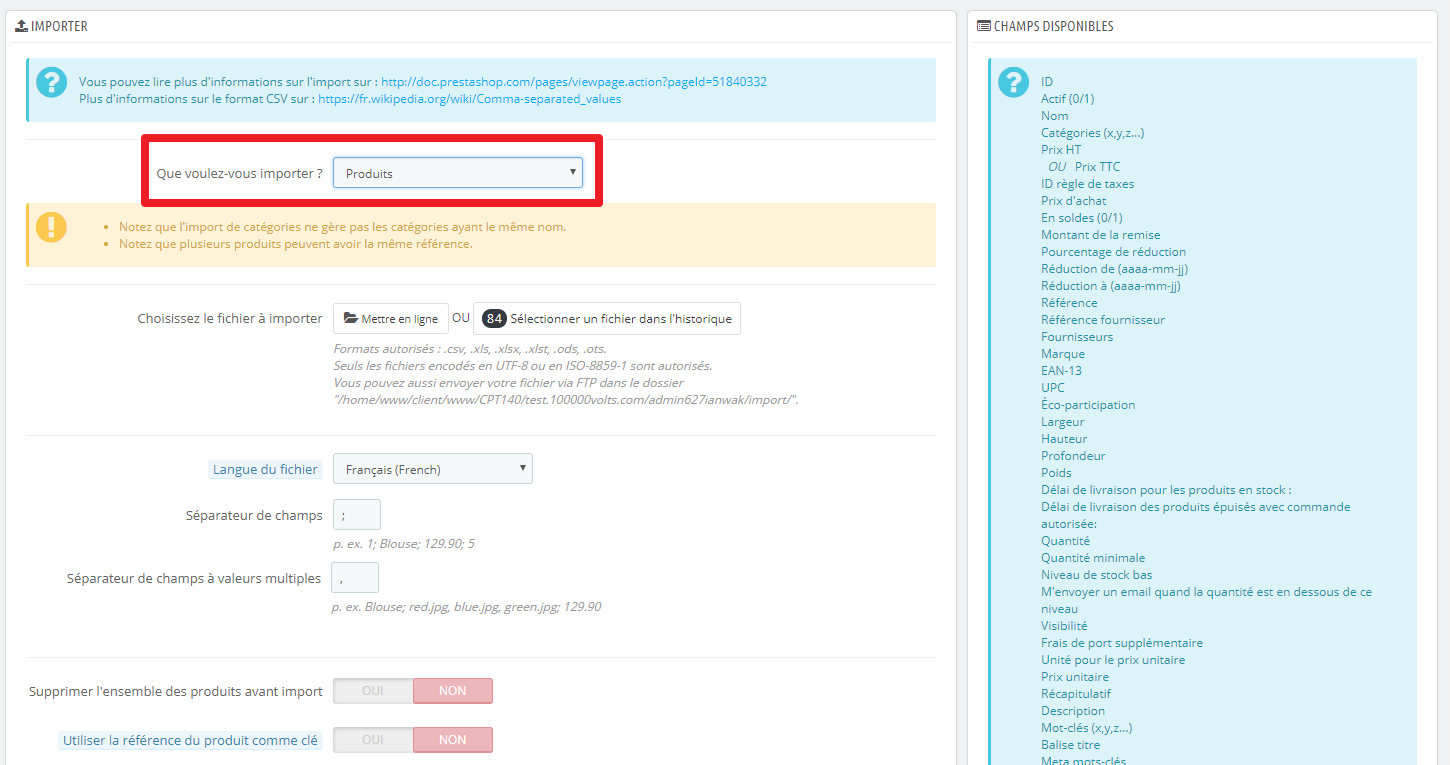Open the Langue du fichier dropdown
Viewport: 1450px width, 765px height.
click(x=432, y=469)
